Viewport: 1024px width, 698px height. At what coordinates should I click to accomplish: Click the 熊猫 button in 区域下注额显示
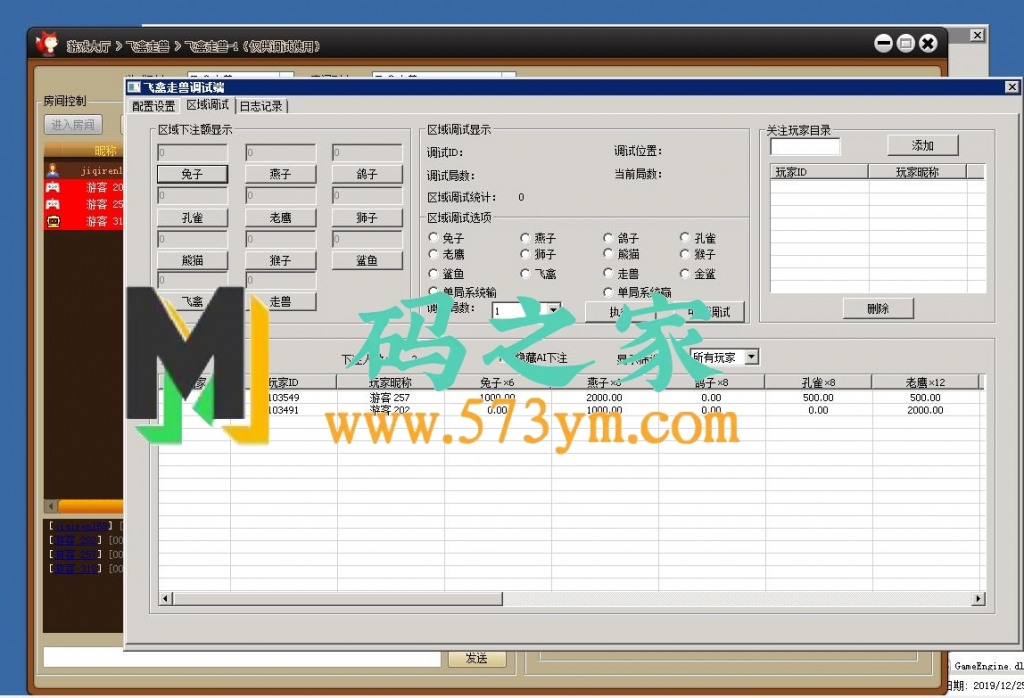[192, 261]
